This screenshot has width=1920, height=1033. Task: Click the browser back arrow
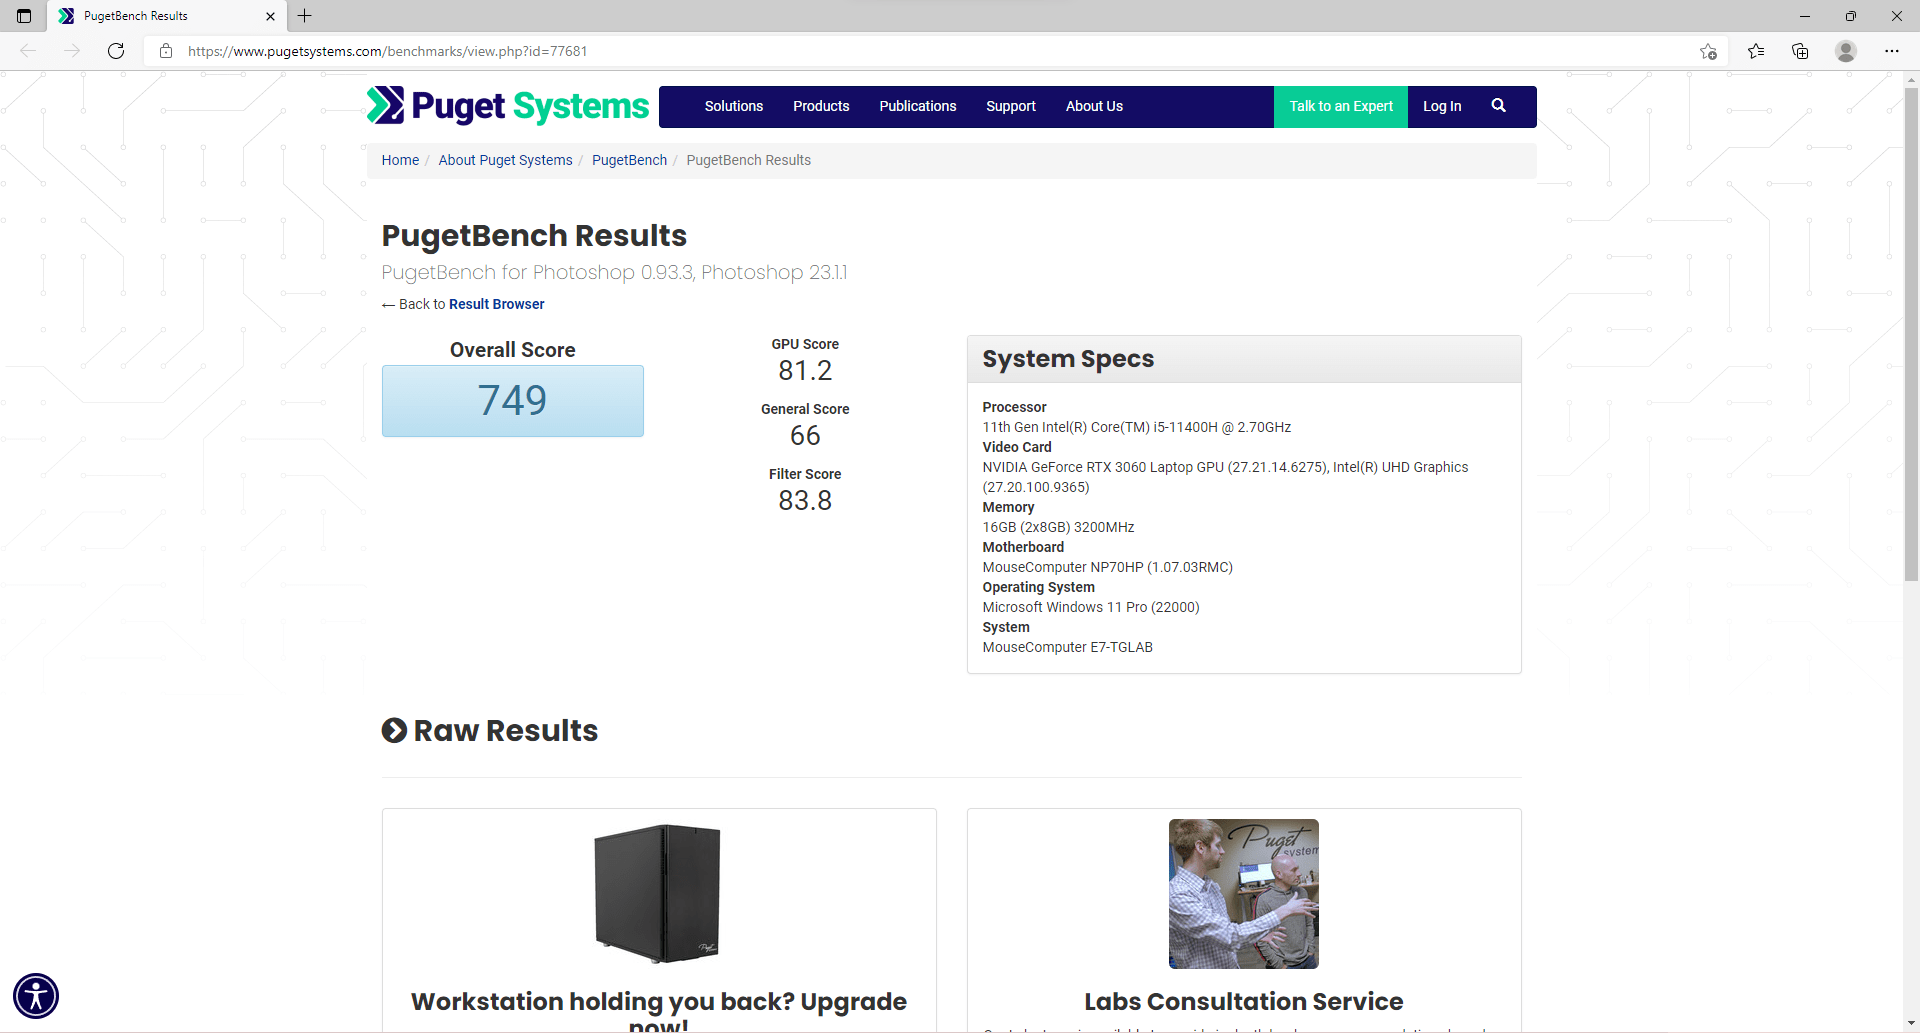coord(28,51)
